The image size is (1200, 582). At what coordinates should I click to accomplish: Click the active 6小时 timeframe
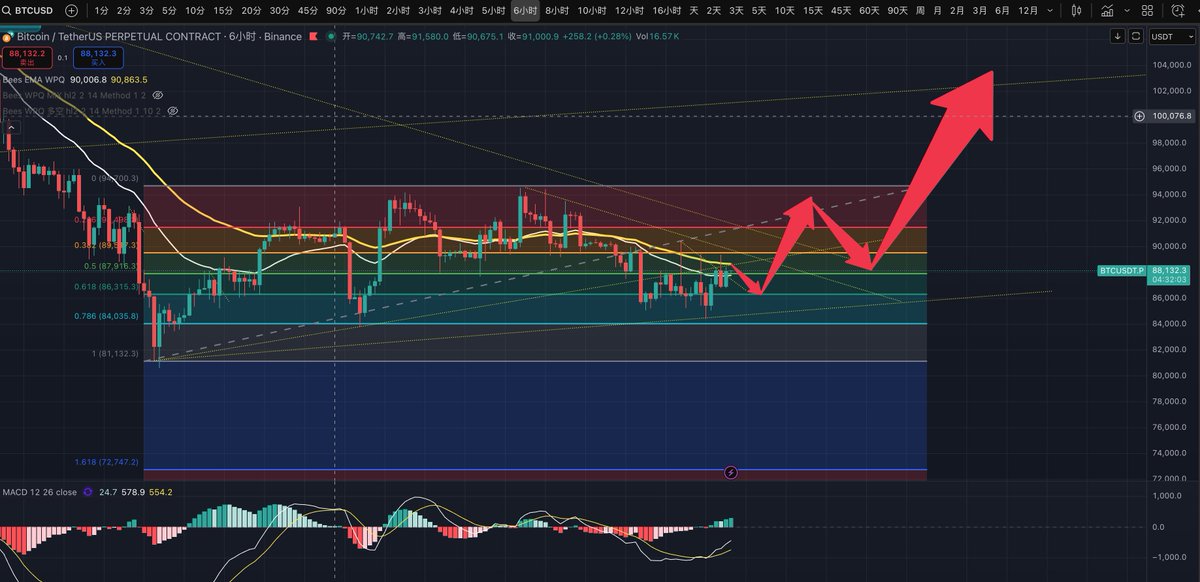pos(525,11)
